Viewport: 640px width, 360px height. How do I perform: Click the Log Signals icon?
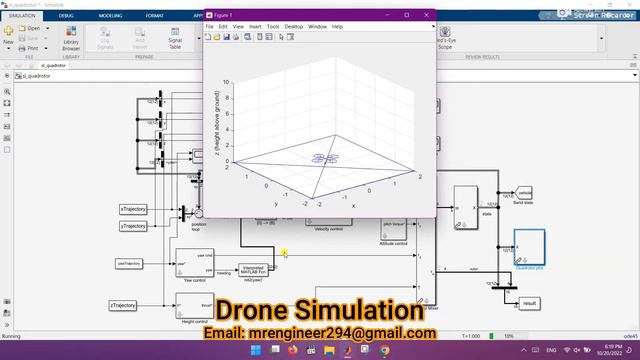point(105,38)
